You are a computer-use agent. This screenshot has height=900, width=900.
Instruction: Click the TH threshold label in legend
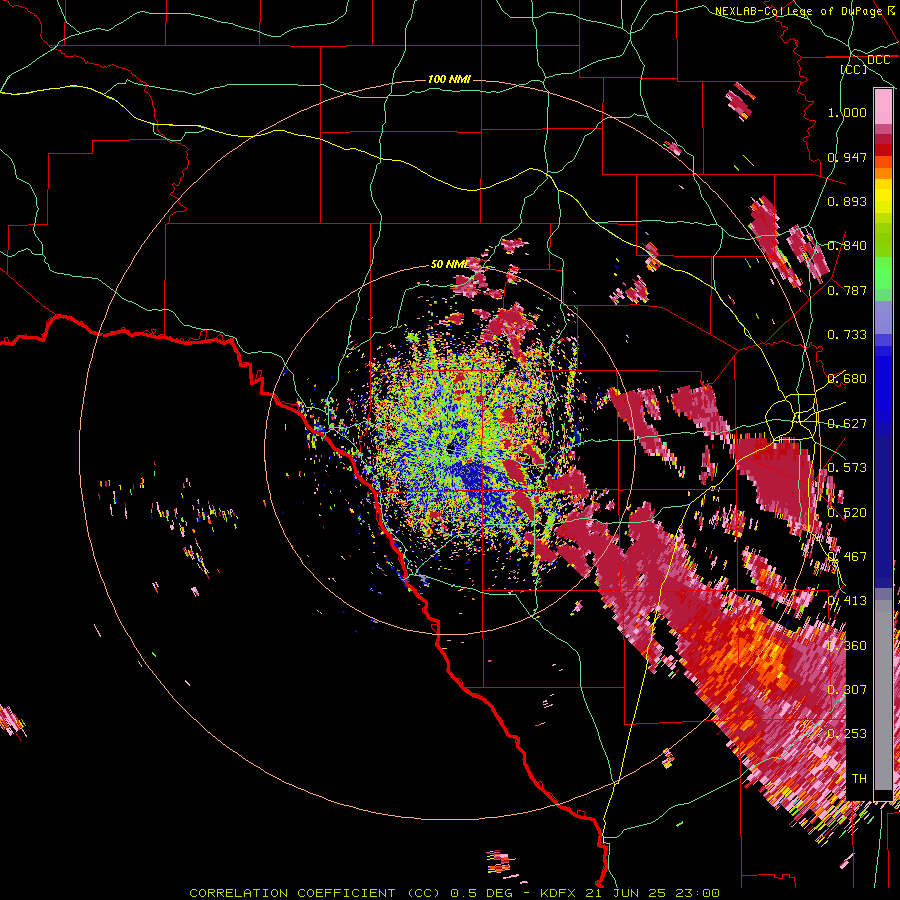click(x=859, y=779)
